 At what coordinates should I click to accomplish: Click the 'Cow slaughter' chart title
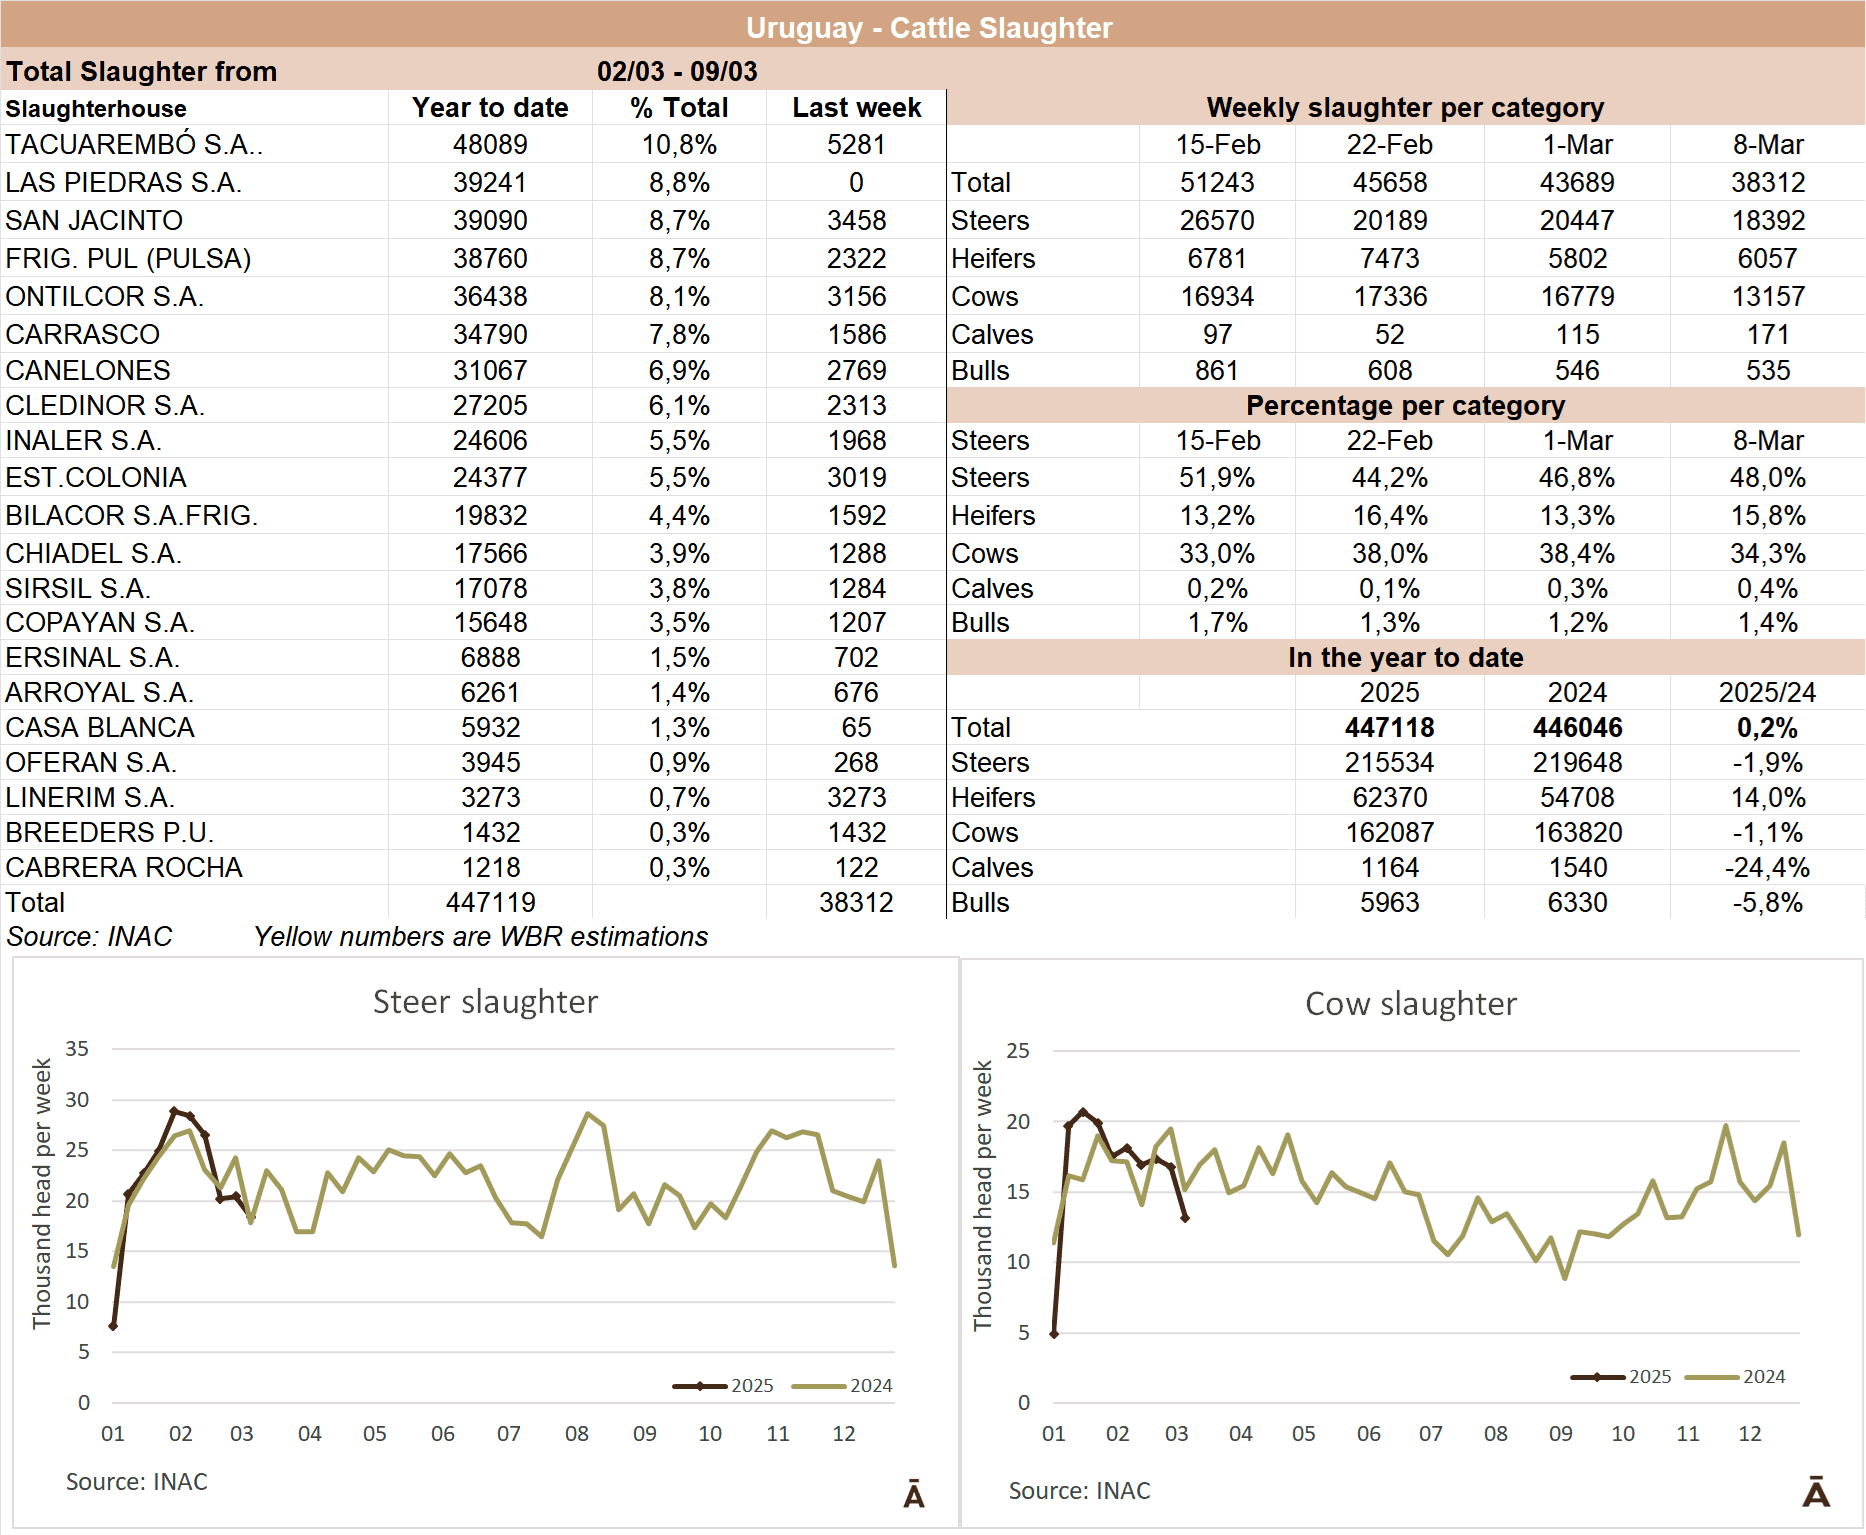coord(1410,1004)
